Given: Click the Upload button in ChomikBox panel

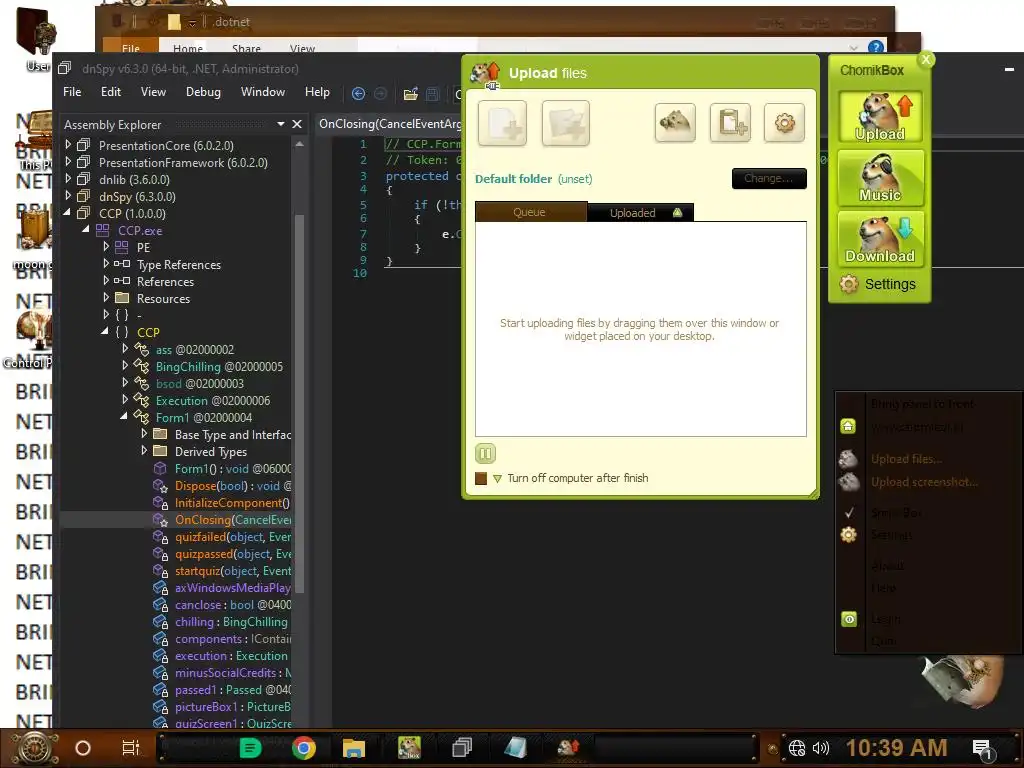Looking at the screenshot, I should tap(880, 117).
